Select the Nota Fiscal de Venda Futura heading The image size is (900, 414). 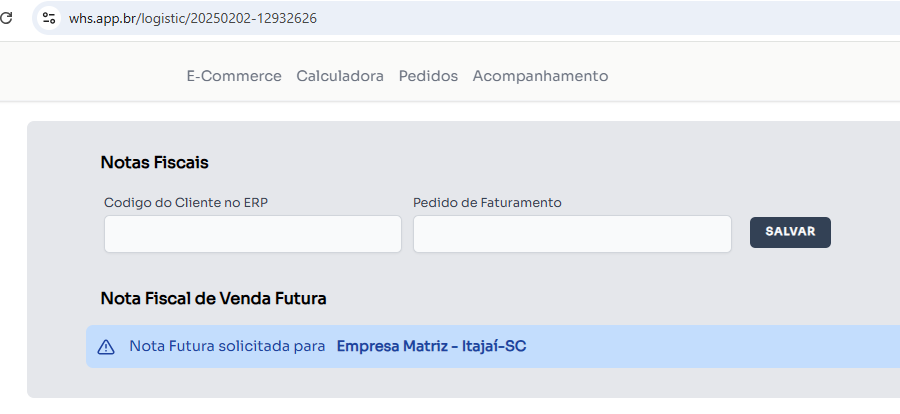pos(213,298)
